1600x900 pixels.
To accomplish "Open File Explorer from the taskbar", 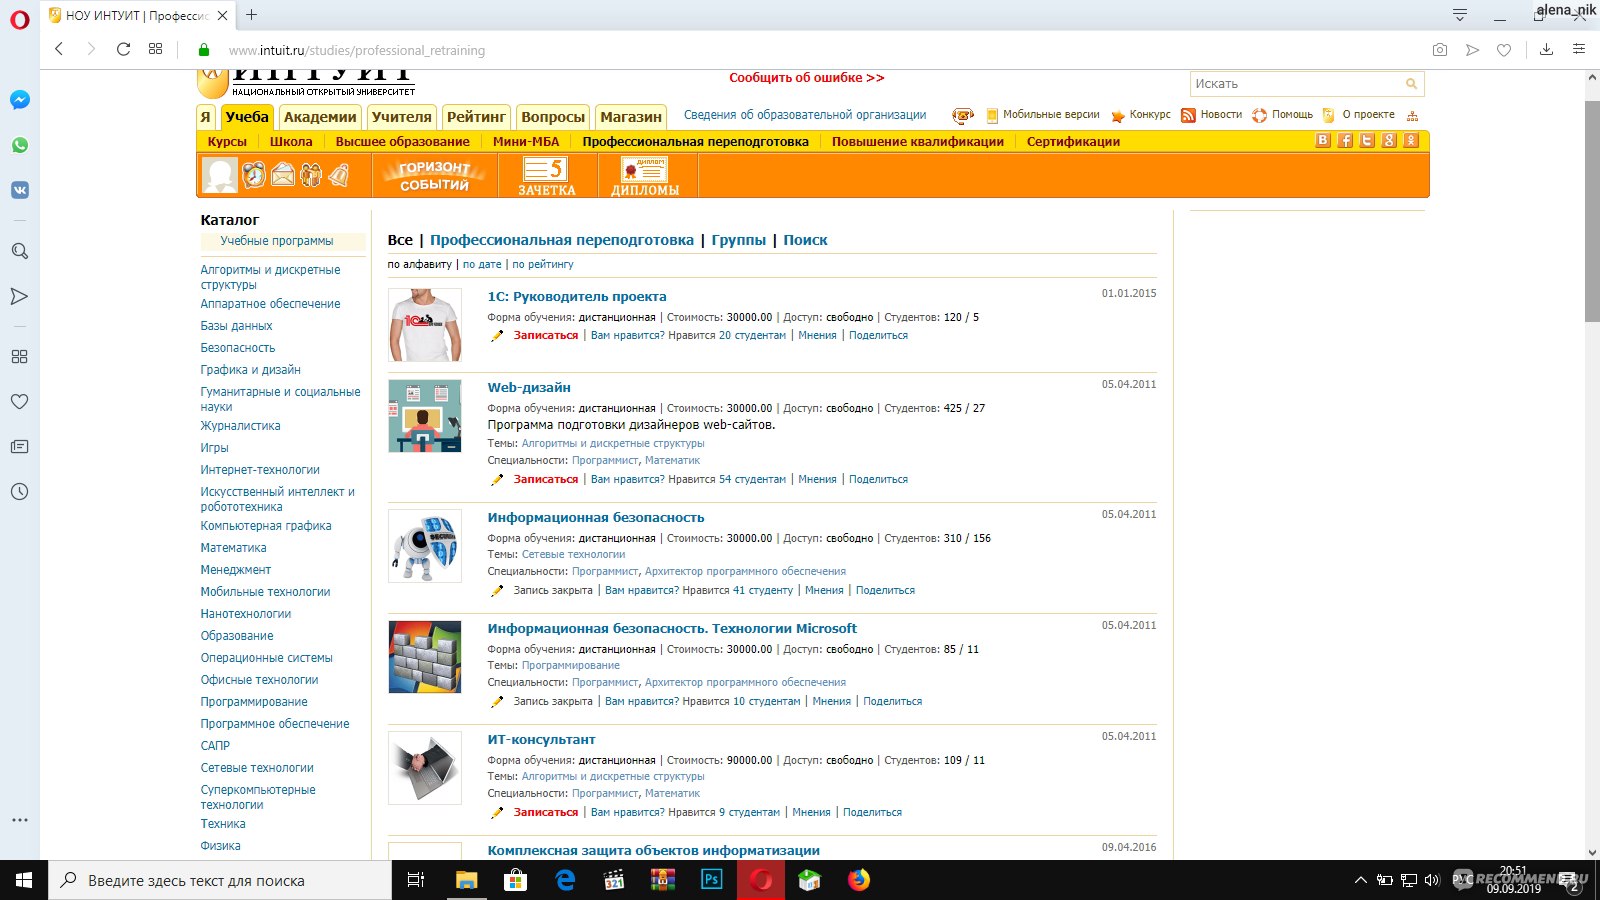I will [x=466, y=880].
